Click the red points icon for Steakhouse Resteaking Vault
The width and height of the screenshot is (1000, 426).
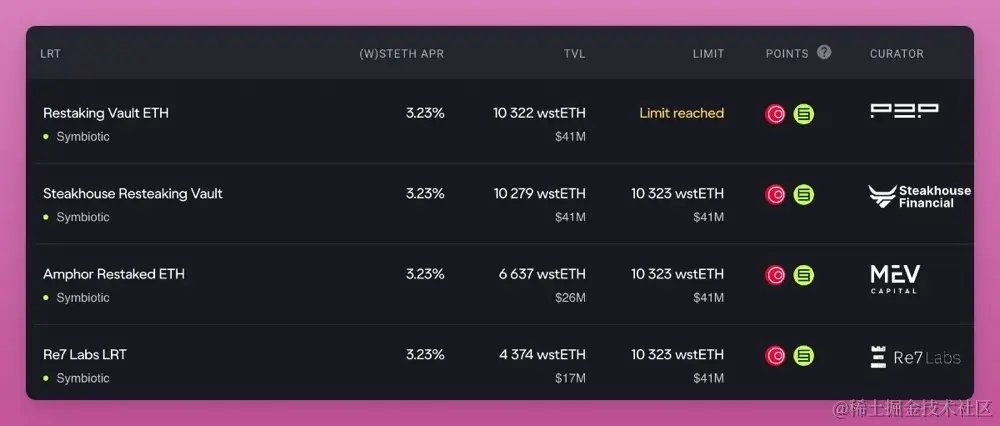click(775, 194)
